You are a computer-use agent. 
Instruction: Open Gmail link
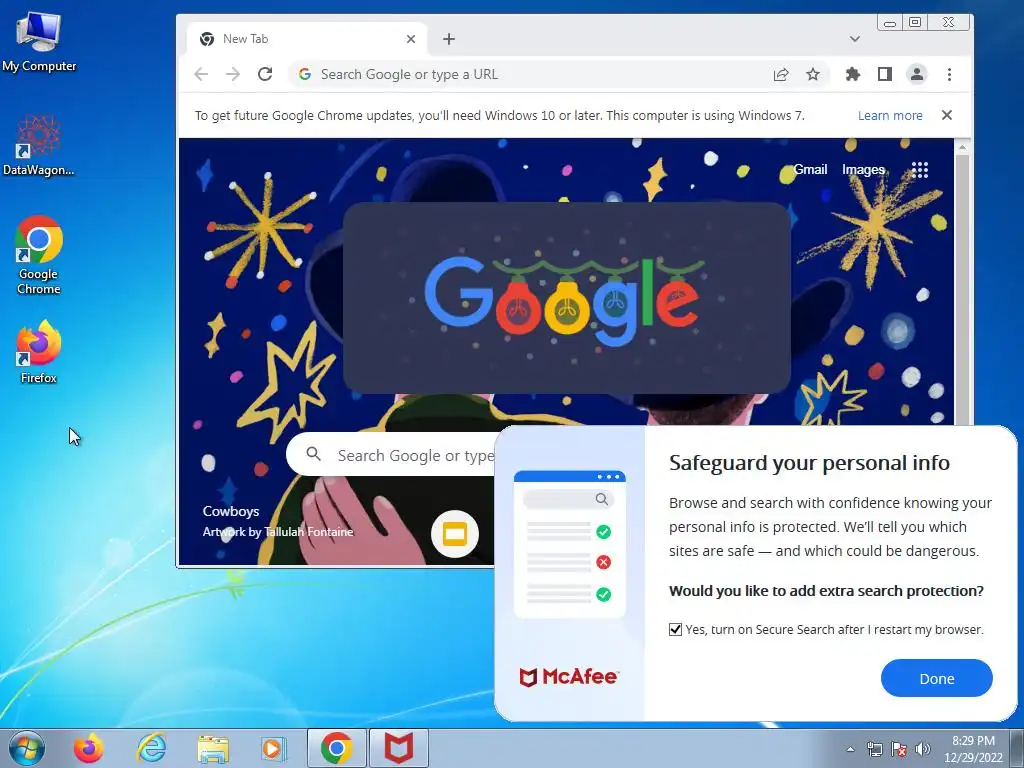810,170
